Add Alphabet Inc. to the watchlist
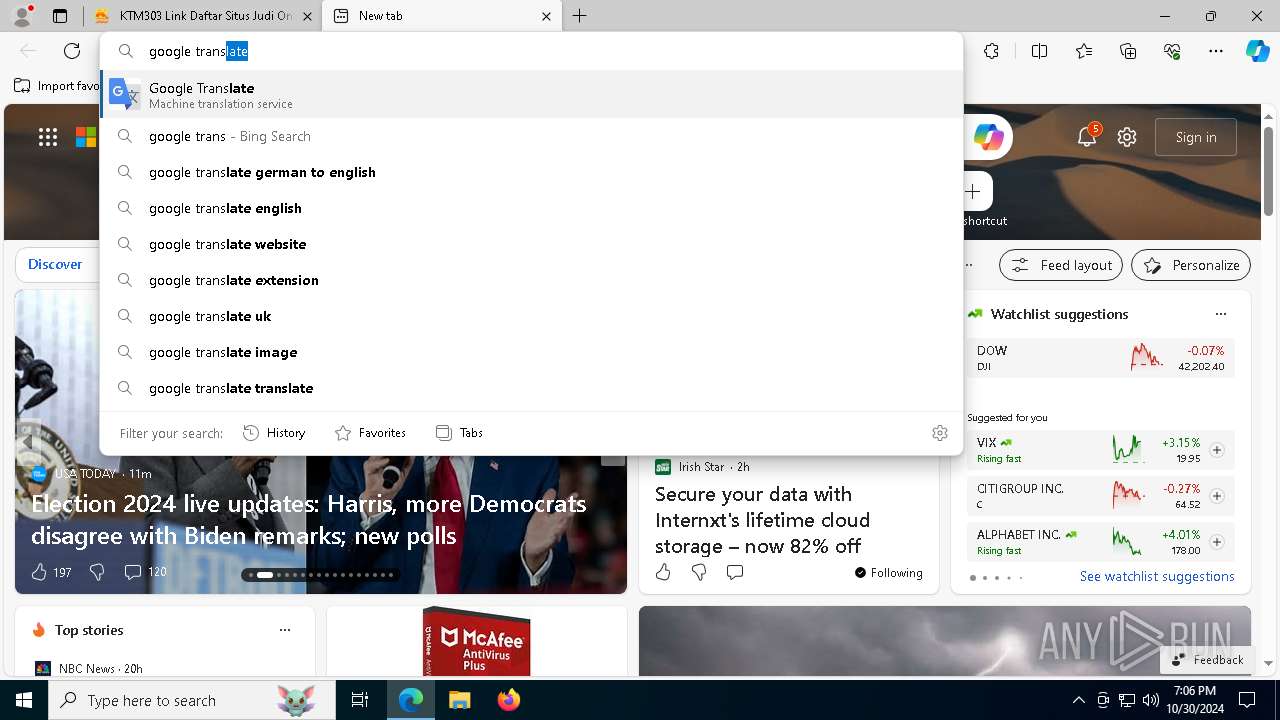Viewport: 1280px width, 720px height. tap(1217, 542)
